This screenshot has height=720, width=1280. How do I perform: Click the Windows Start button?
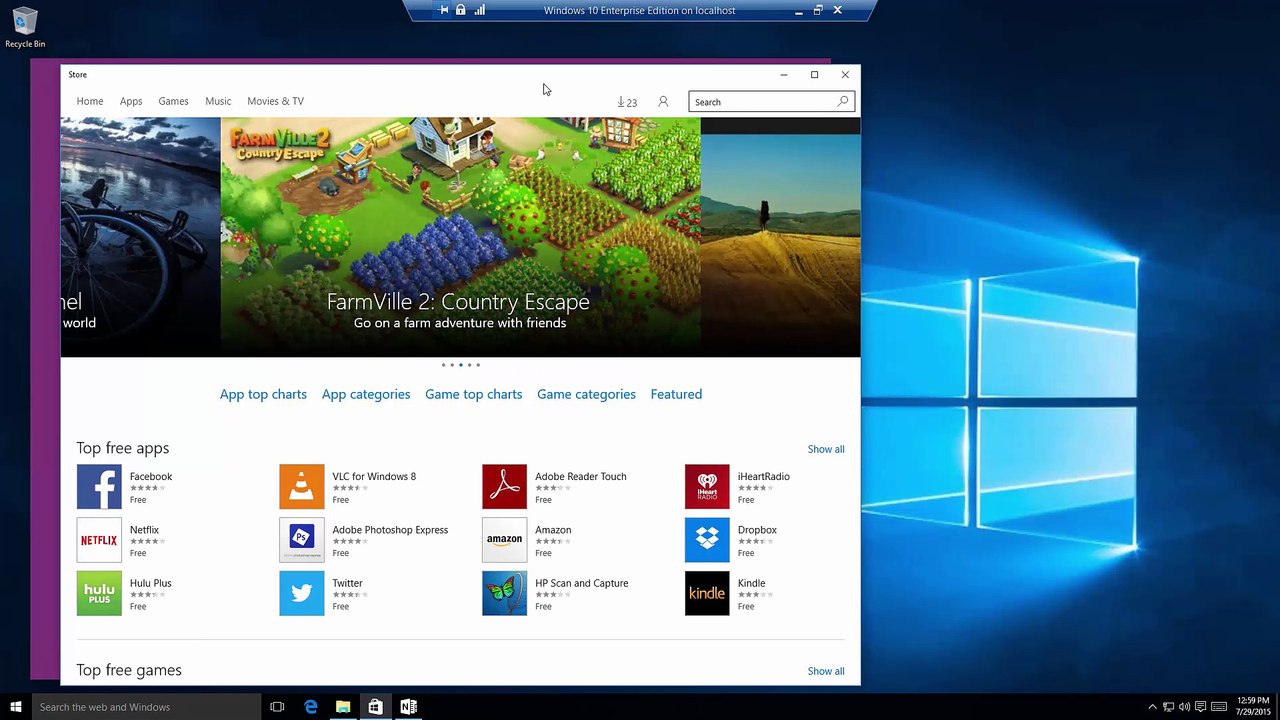click(16, 707)
